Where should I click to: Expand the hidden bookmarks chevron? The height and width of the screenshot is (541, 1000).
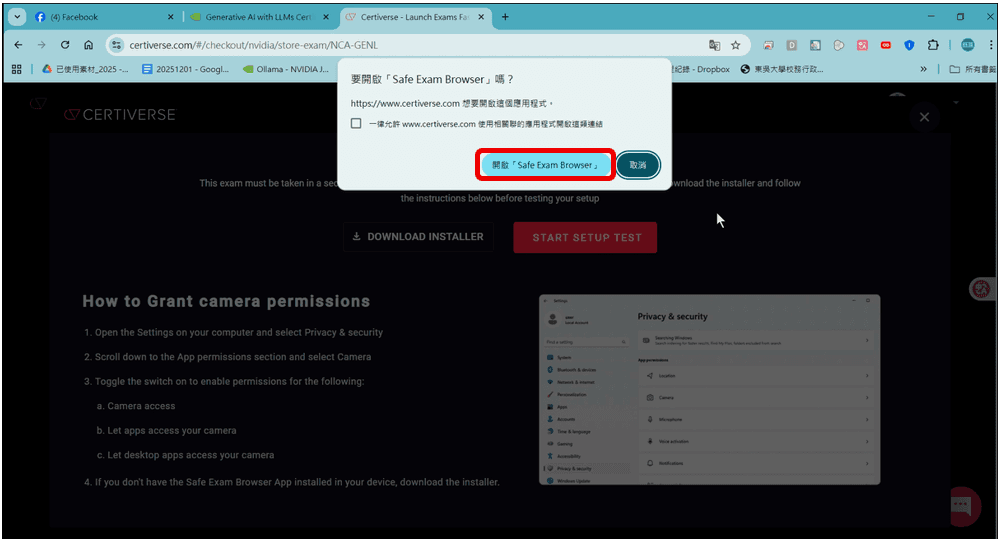[x=923, y=69]
